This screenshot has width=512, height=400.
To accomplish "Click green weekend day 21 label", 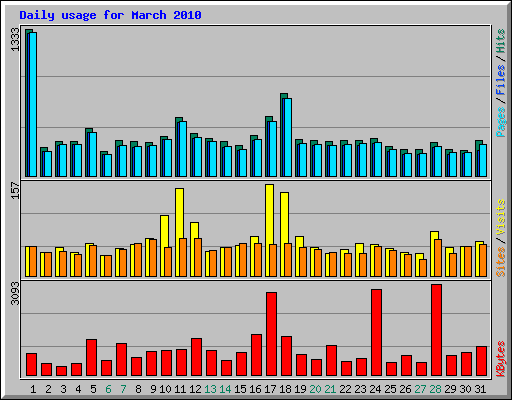I will 330,389.
